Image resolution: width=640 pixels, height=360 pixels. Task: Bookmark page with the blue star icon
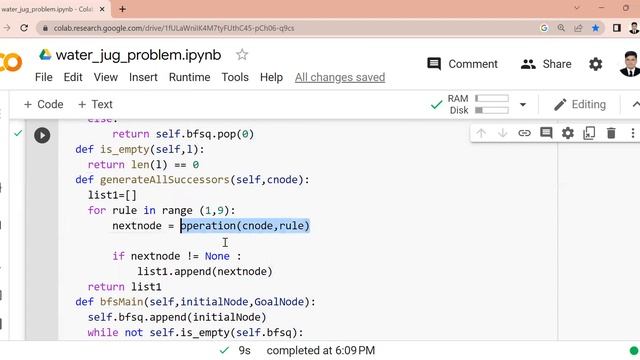pos(596,28)
